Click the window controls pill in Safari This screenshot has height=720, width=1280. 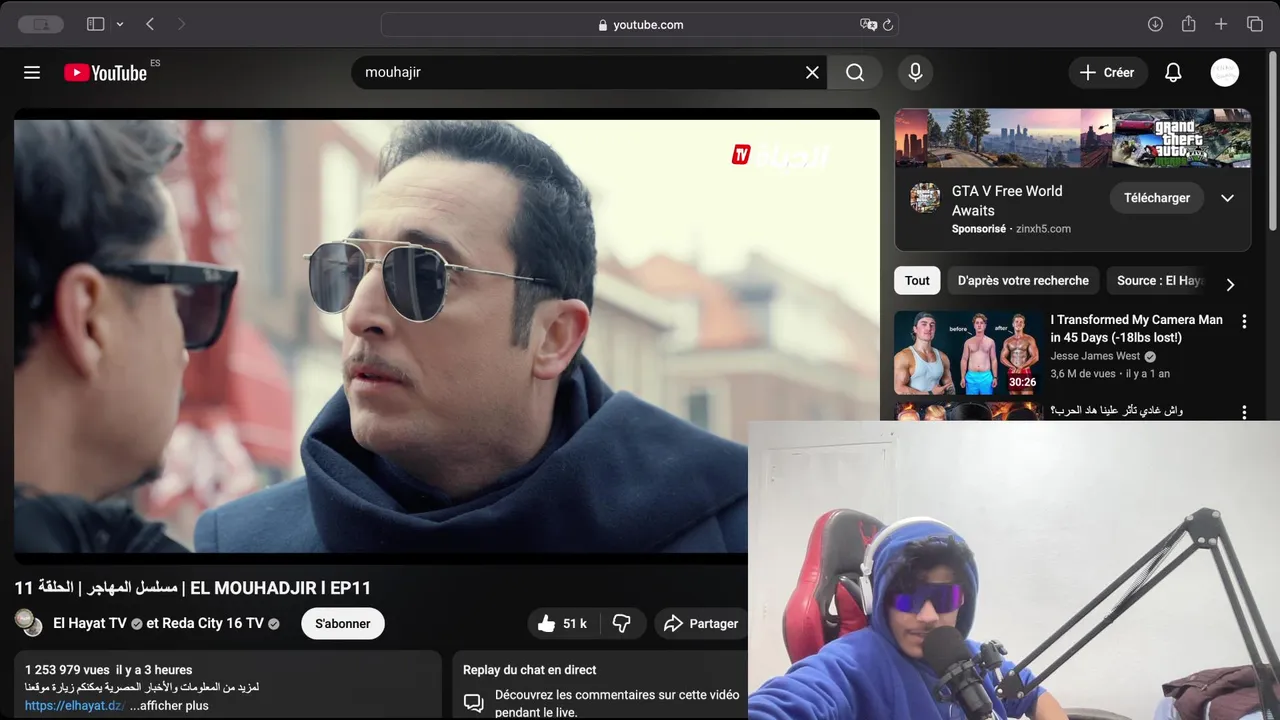[x=41, y=24]
